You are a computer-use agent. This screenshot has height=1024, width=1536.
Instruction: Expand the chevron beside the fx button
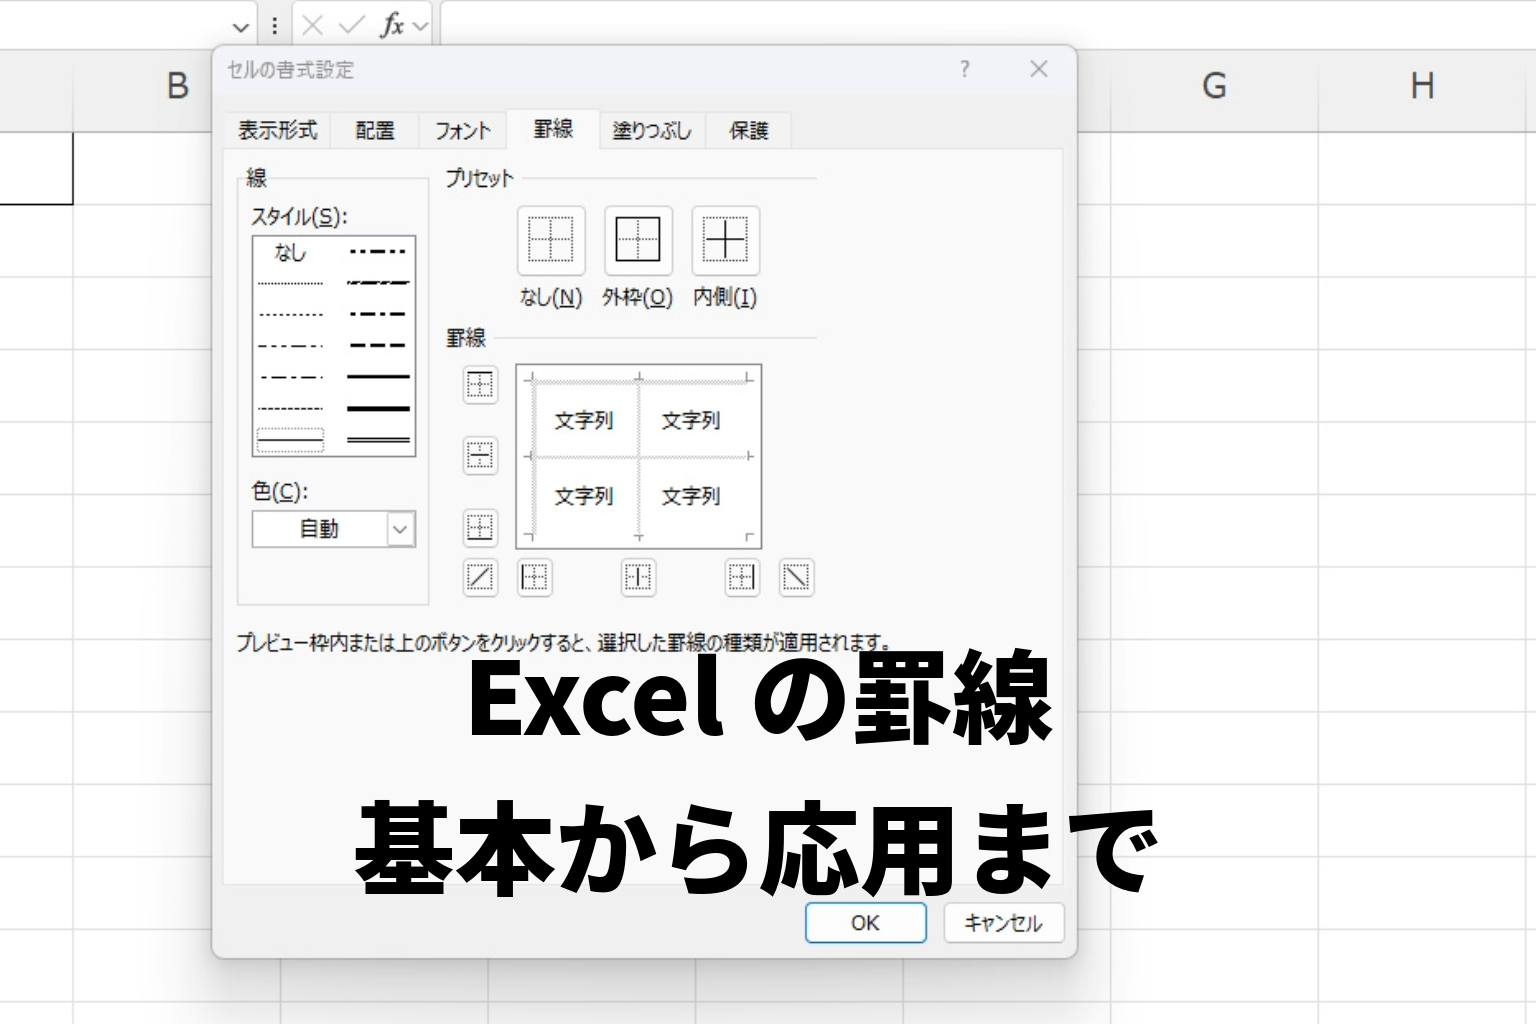[420, 27]
